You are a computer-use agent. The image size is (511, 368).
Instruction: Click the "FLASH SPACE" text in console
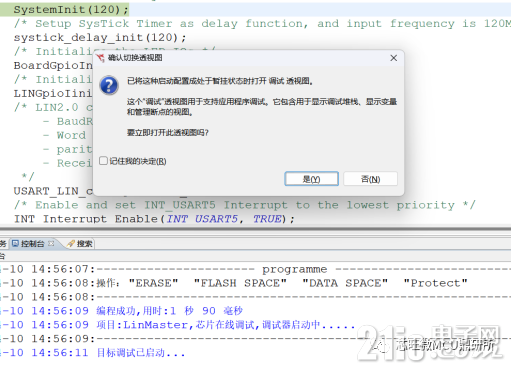[240, 283]
